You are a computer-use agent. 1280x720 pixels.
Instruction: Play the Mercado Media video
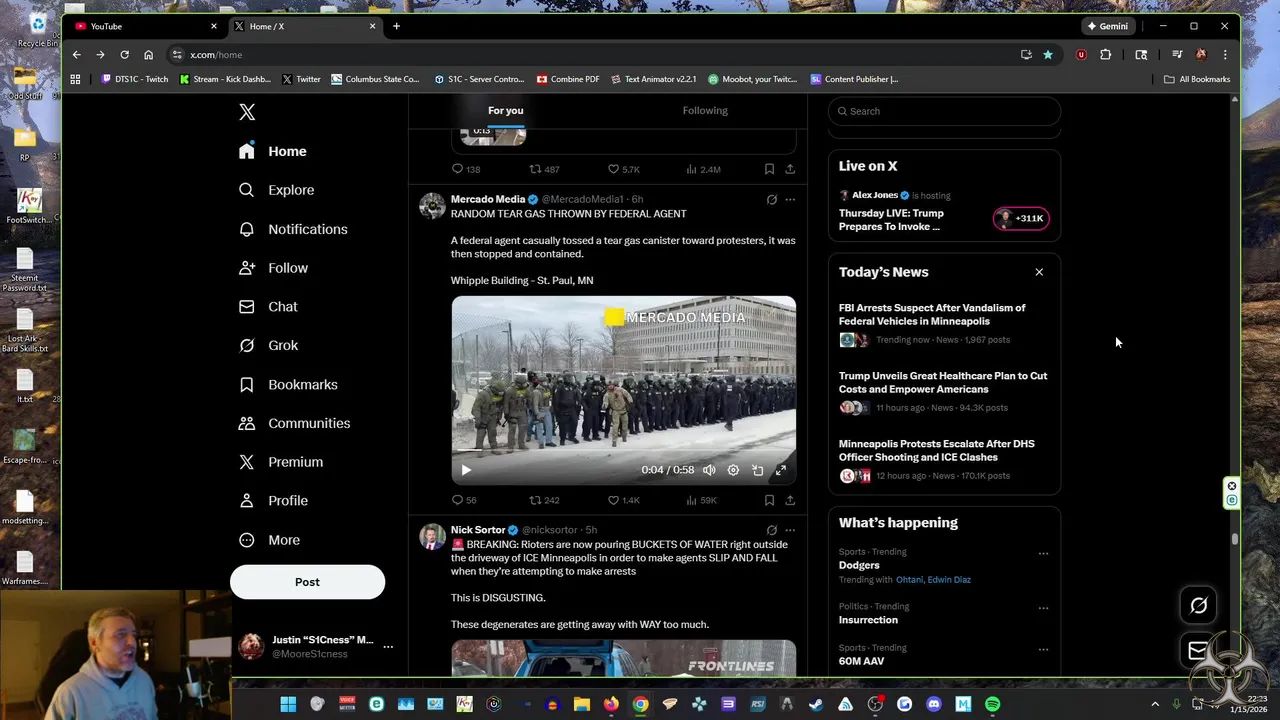(466, 470)
